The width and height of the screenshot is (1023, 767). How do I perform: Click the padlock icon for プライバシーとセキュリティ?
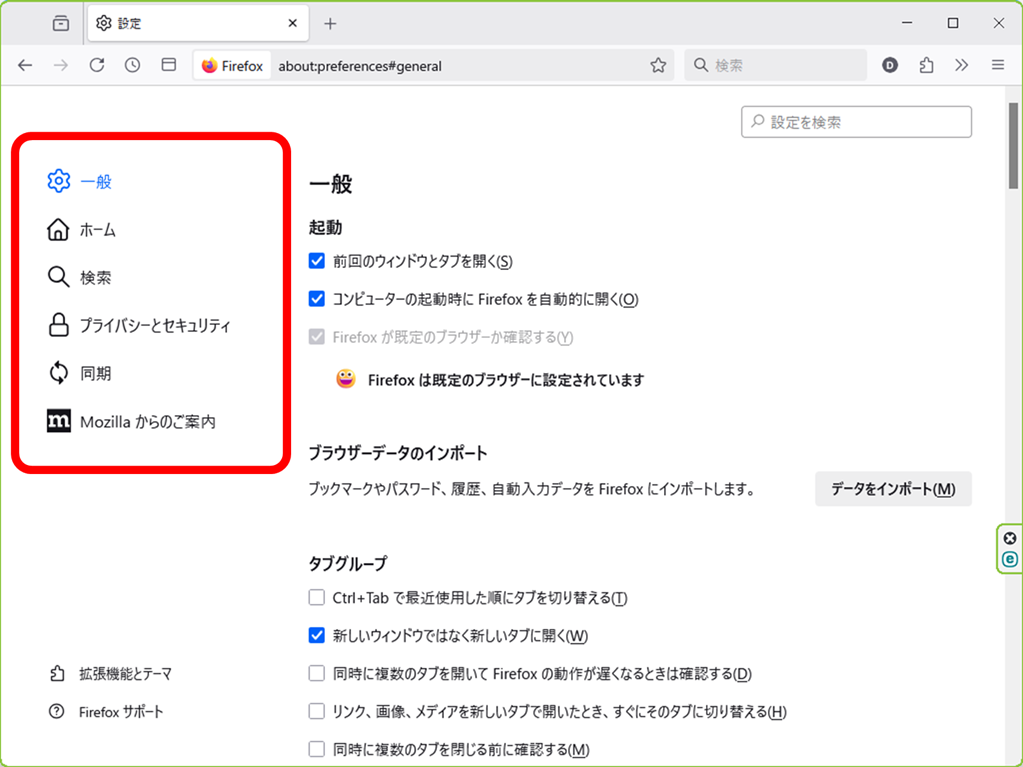(58, 325)
